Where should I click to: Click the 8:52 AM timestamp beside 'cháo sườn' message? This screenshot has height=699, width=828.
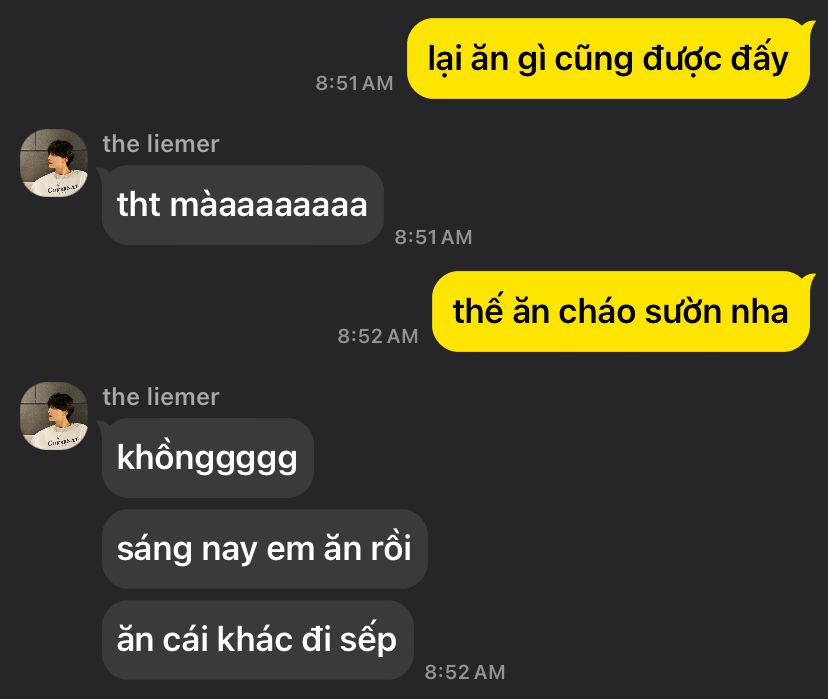click(x=378, y=336)
